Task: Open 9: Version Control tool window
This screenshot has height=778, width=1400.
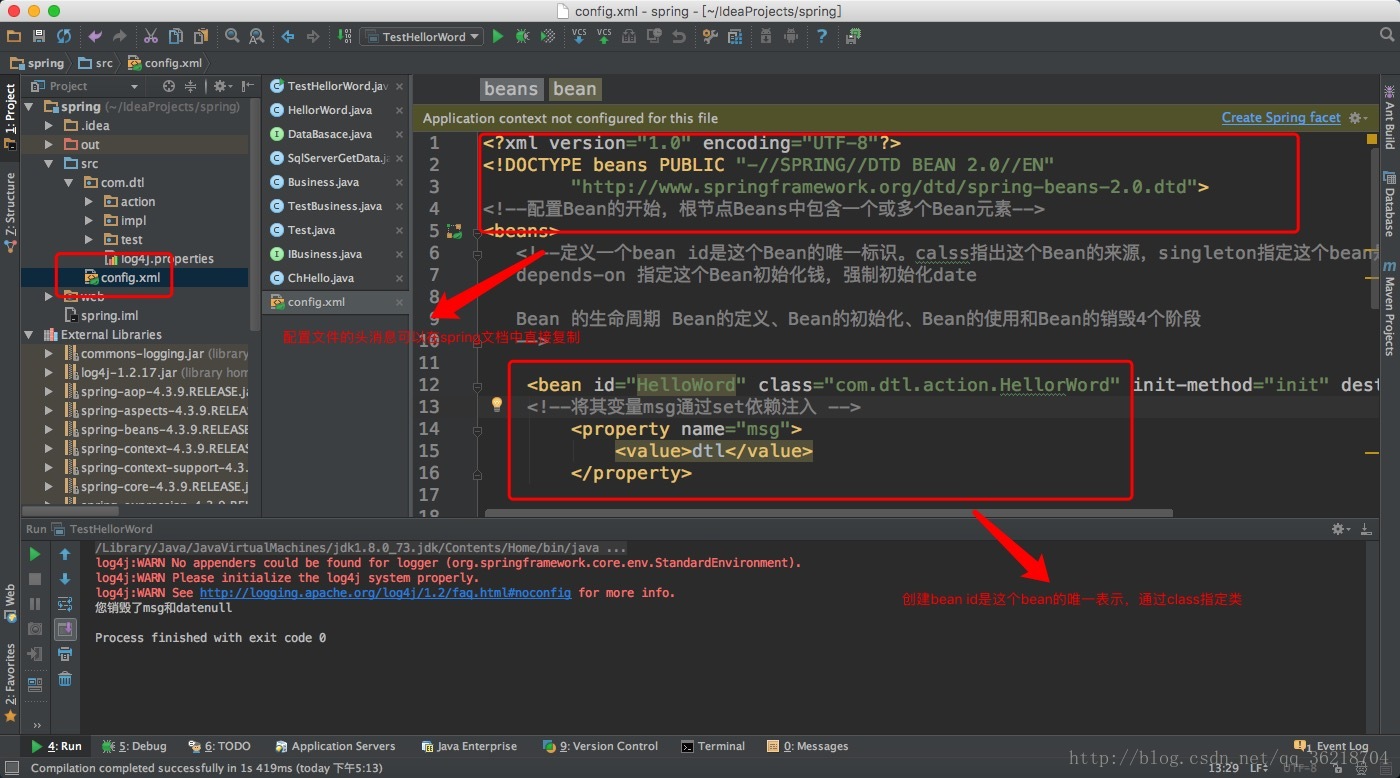Action: [600, 746]
